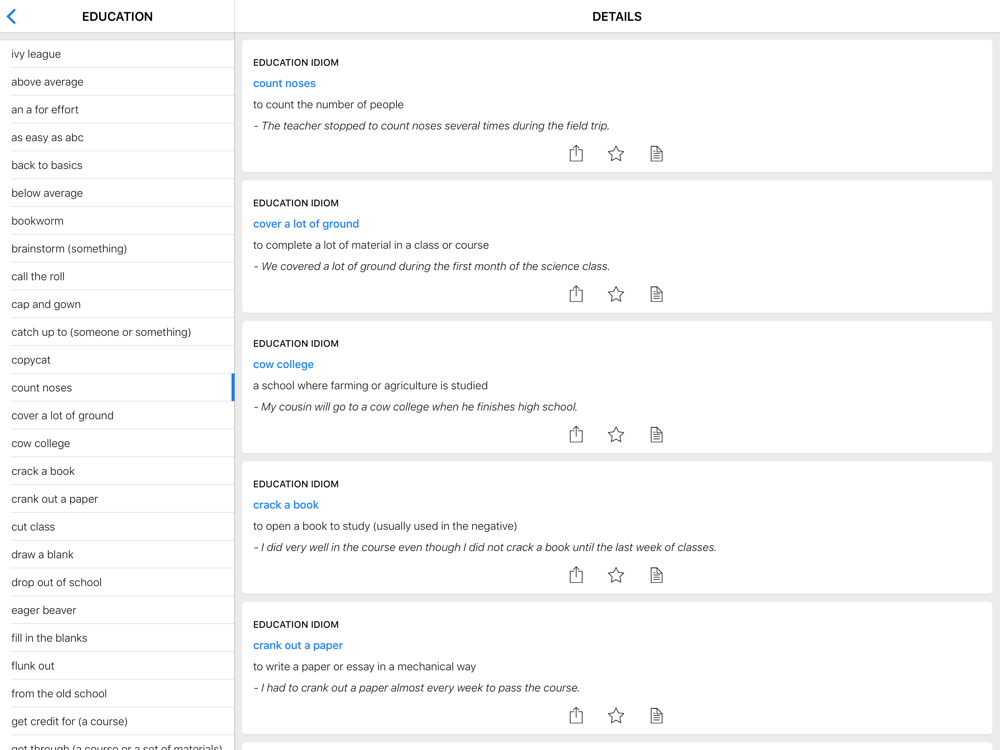Viewport: 1000px width, 750px height.
Task: Select 'flunk out' in the idiom list
Action: [x=33, y=666]
